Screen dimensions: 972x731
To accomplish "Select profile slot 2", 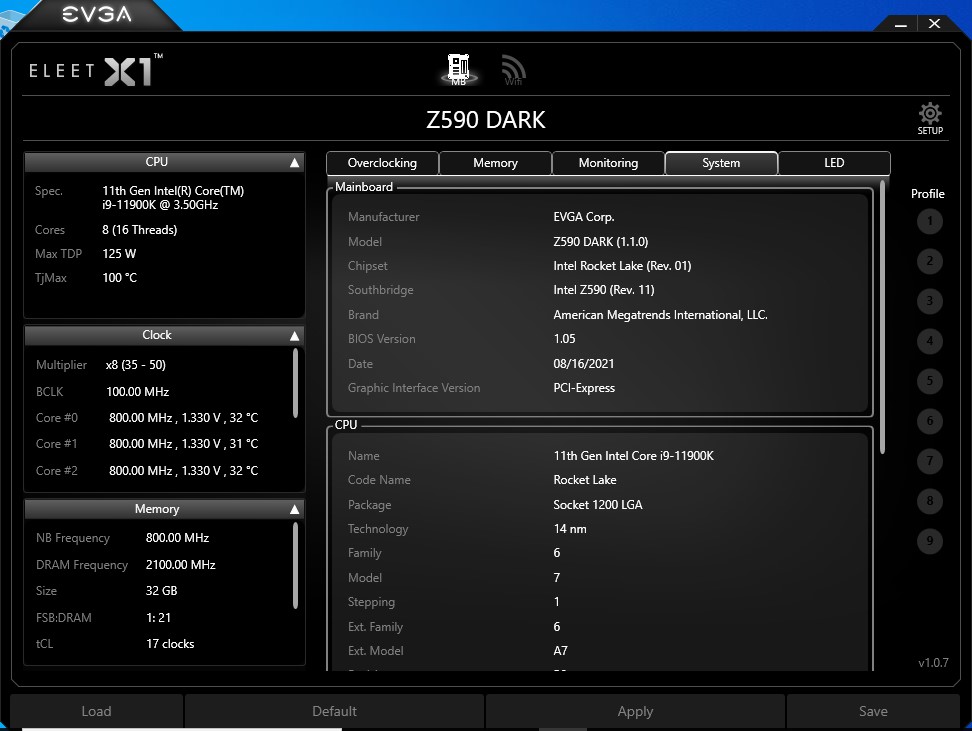I will coord(929,261).
